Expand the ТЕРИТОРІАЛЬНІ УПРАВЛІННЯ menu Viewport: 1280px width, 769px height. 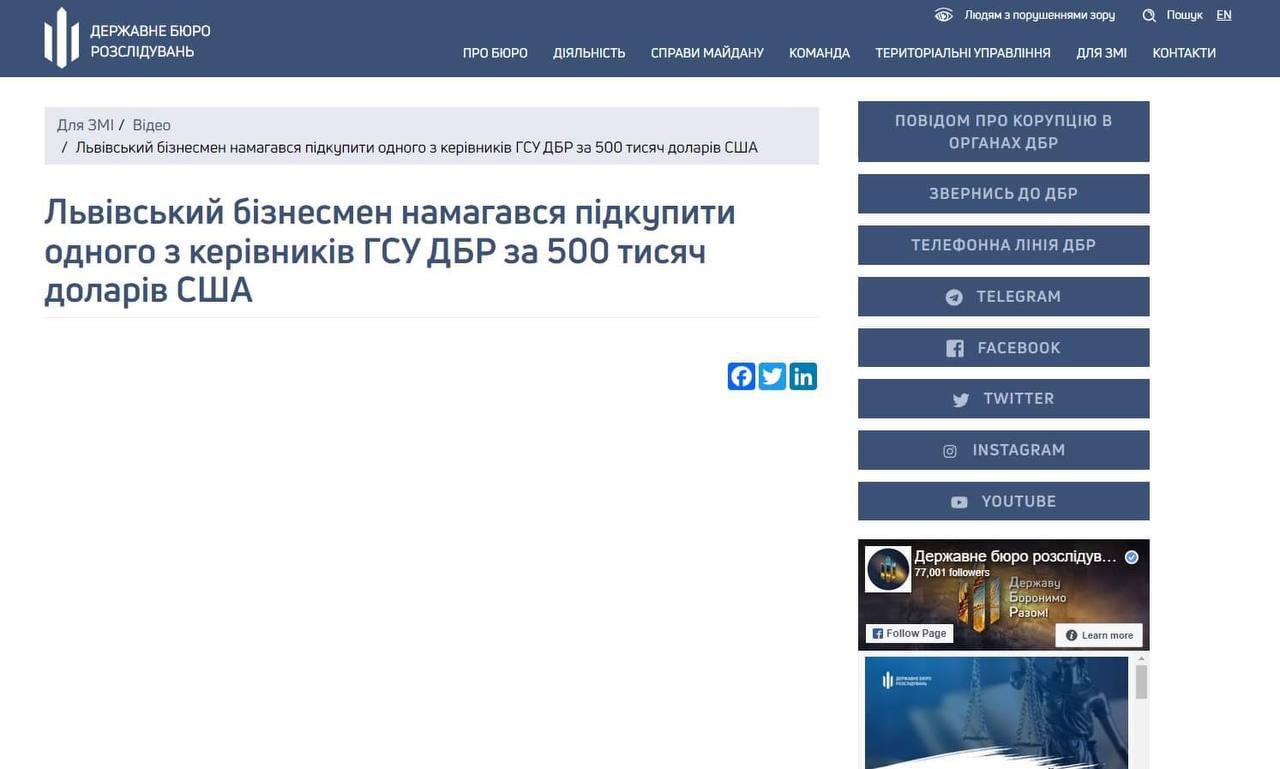[962, 53]
